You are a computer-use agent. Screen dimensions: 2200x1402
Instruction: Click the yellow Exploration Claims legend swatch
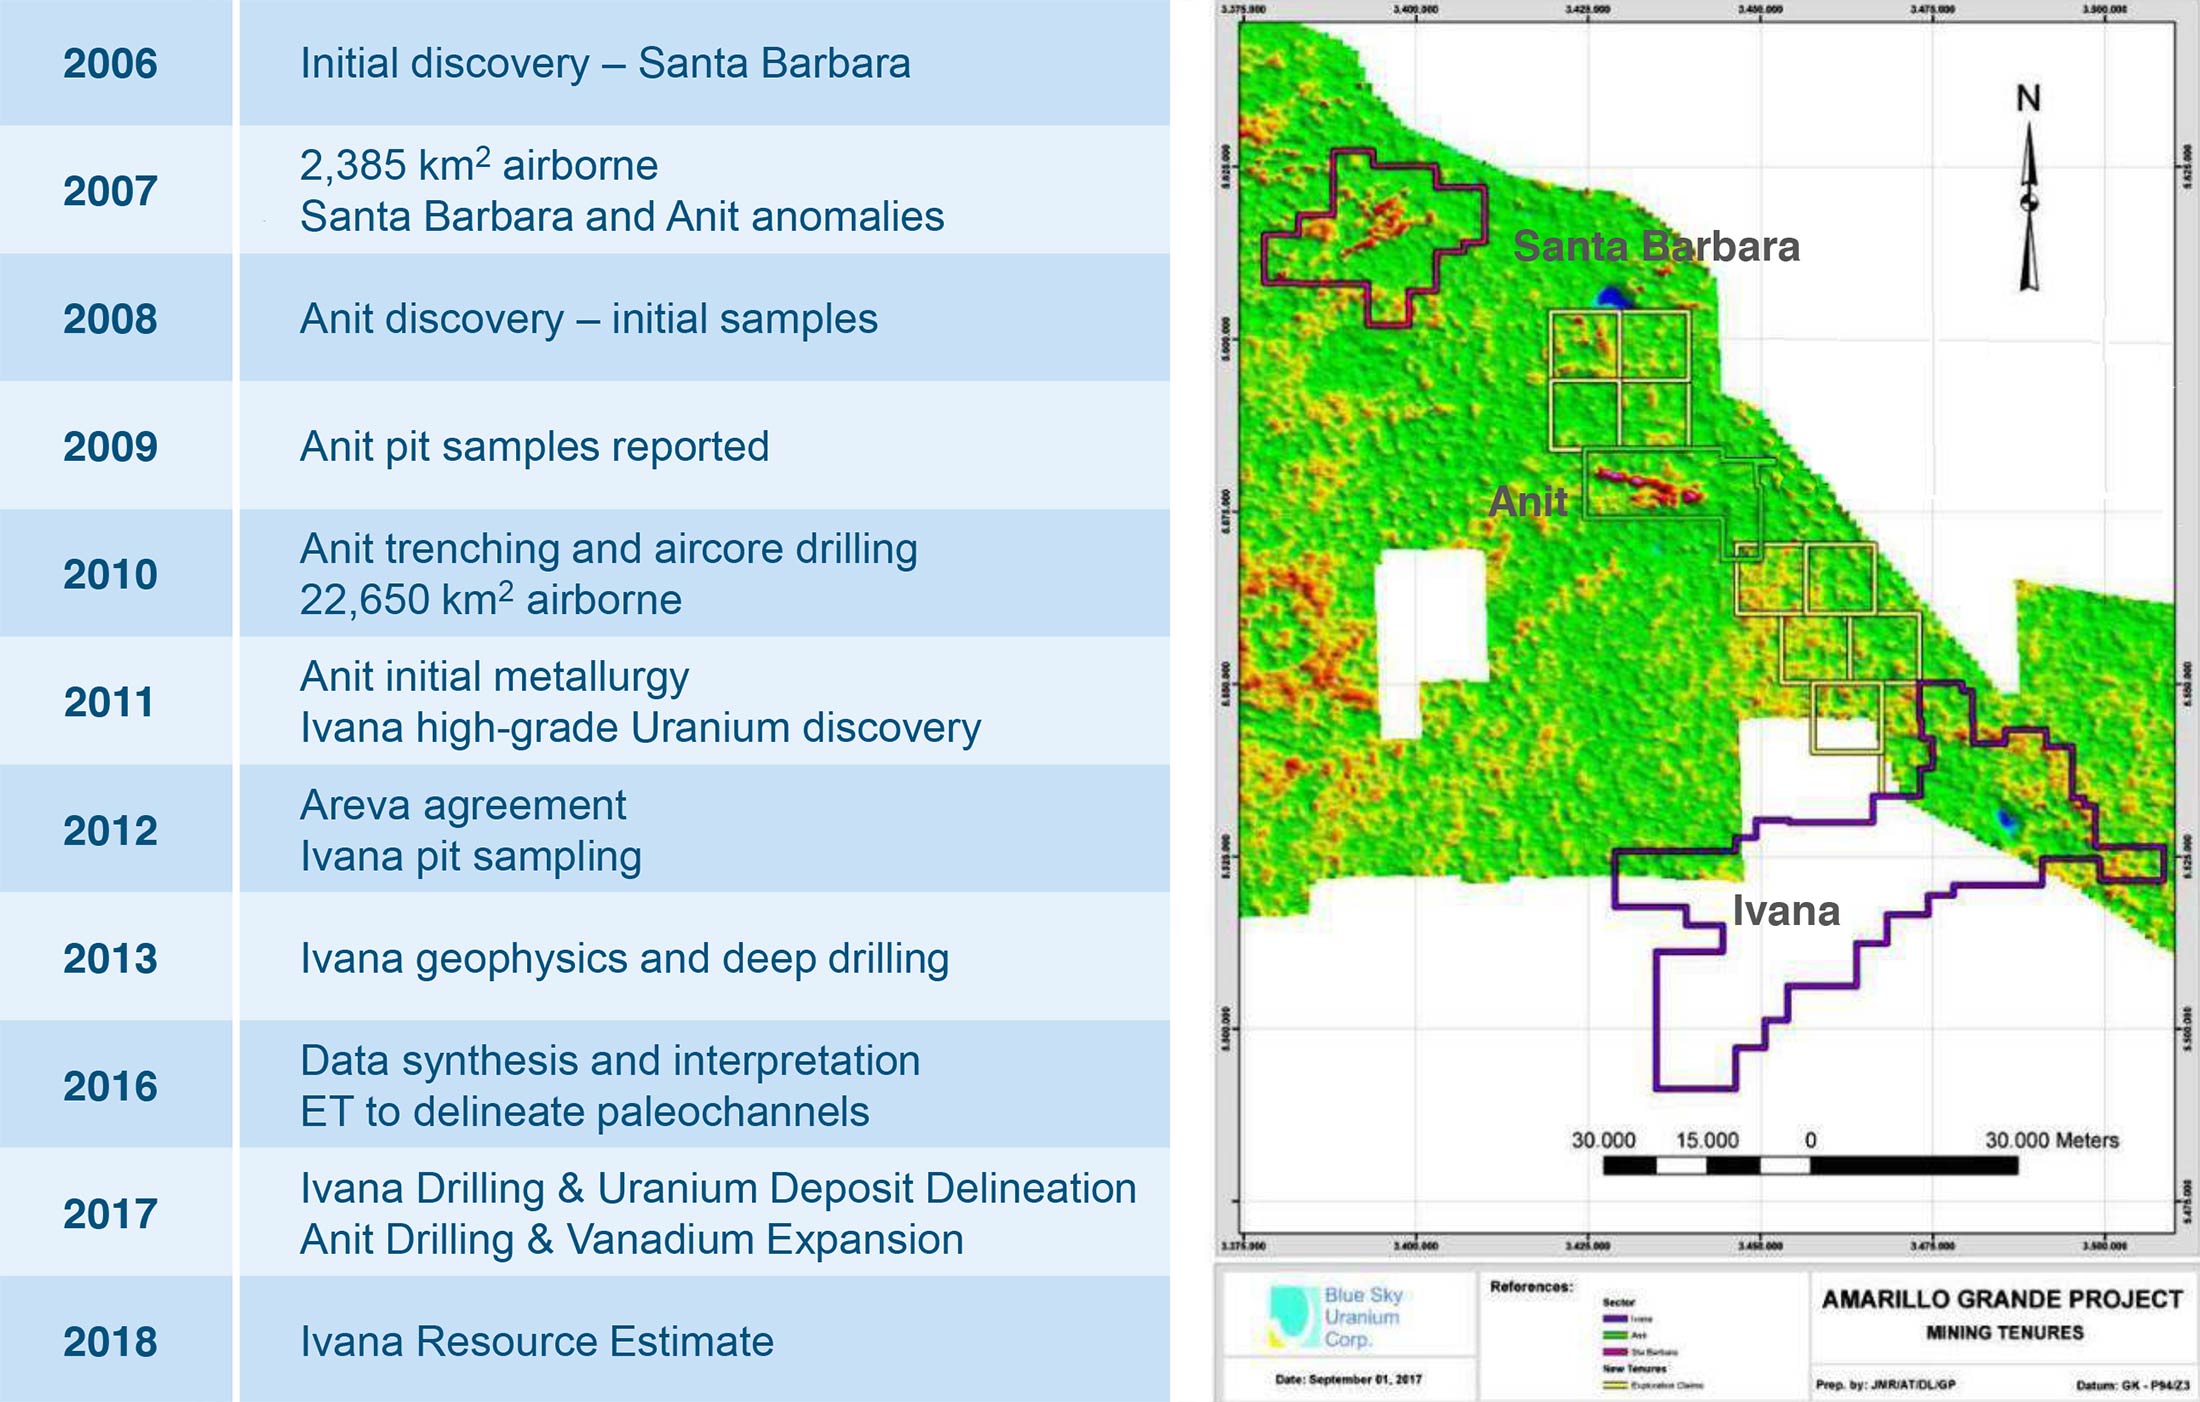point(1616,1386)
